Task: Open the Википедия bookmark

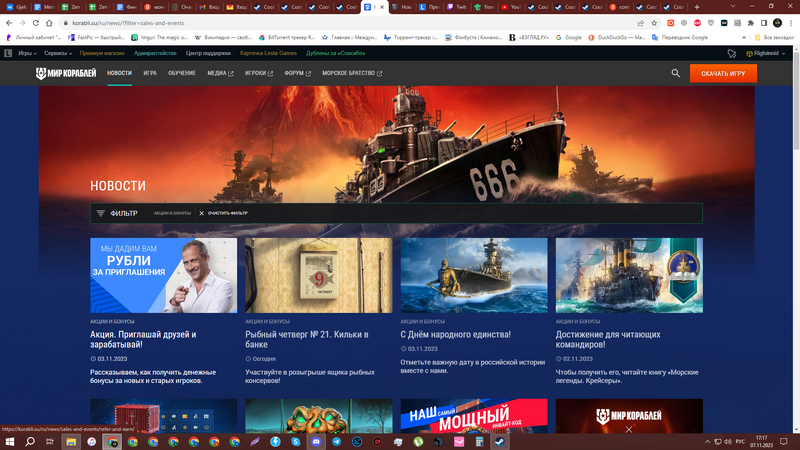Action: pos(223,37)
